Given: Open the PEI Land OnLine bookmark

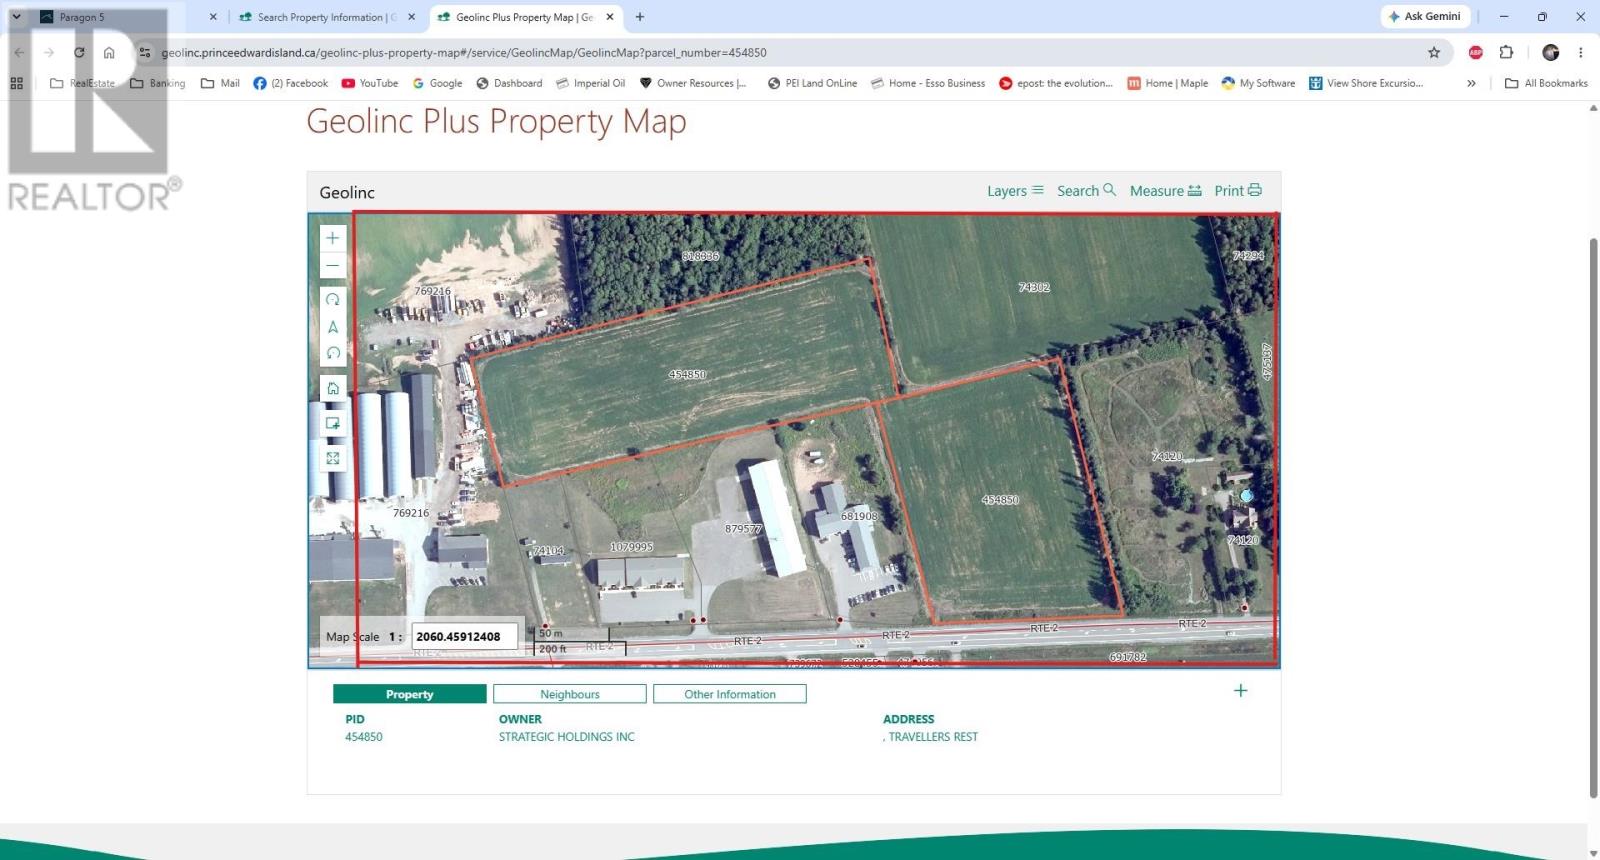Looking at the screenshot, I should (813, 83).
